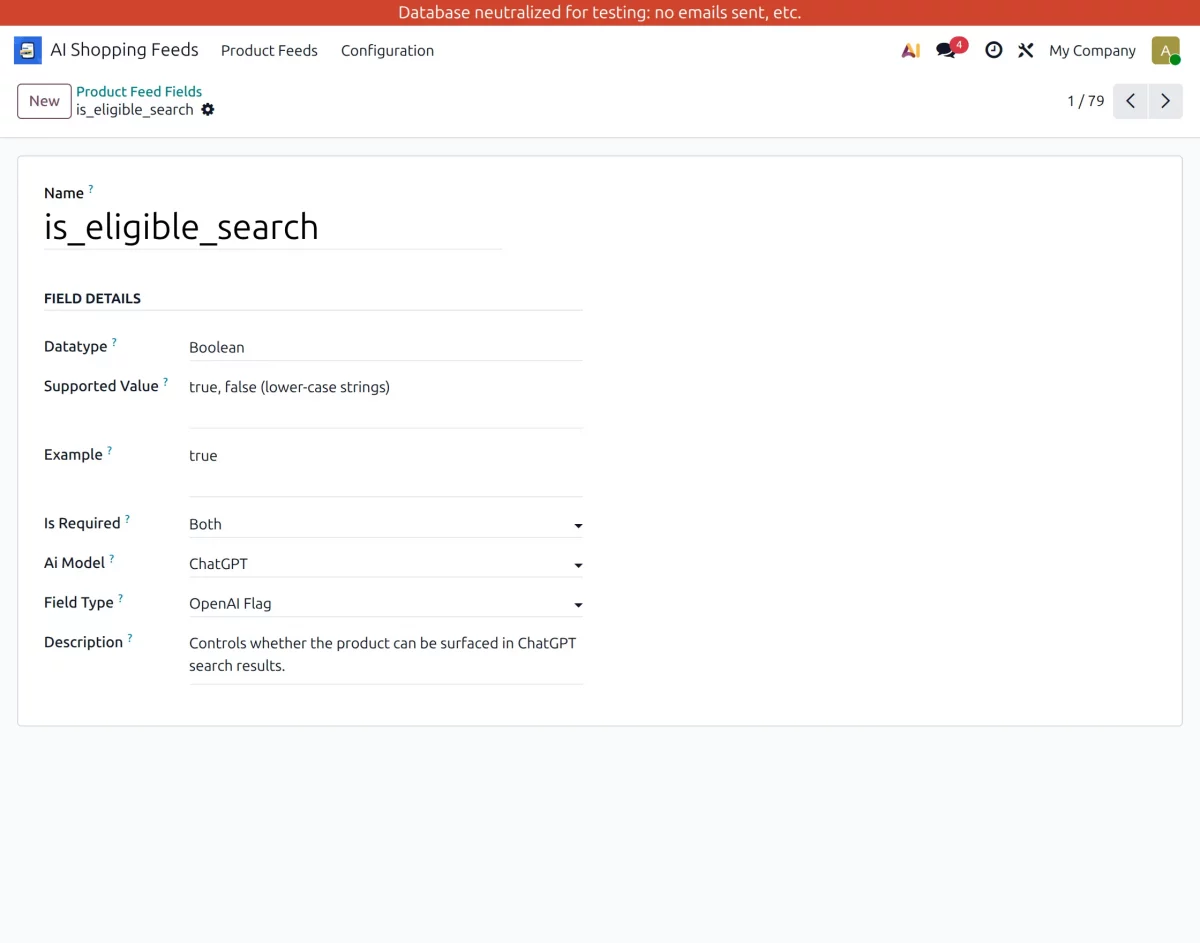Screen dimensions: 1200x943
Task: Open the Product Feeds menu
Action: [269, 50]
